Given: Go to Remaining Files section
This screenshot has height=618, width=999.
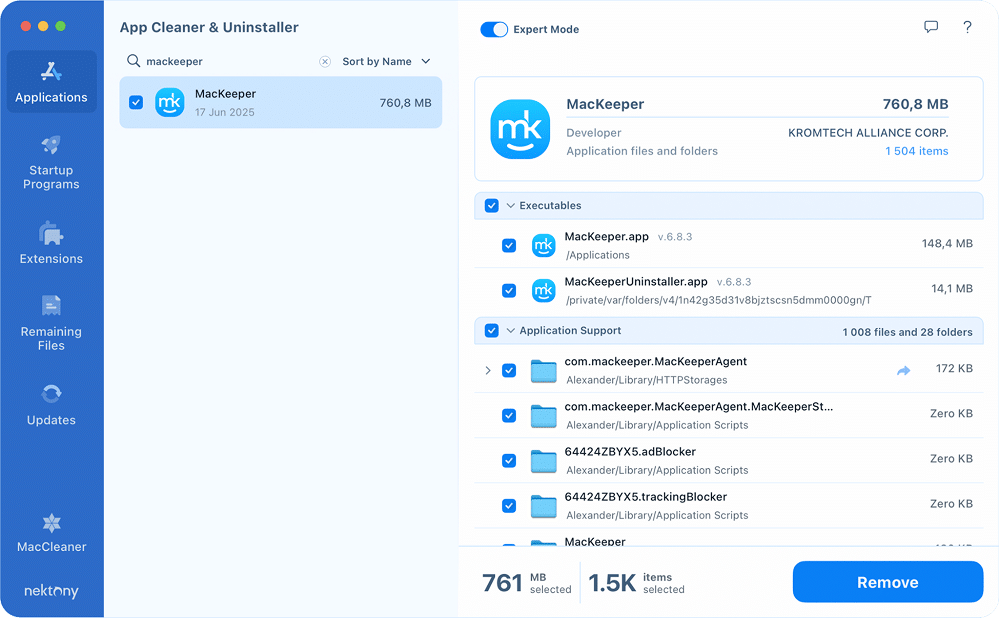Looking at the screenshot, I should (52, 323).
